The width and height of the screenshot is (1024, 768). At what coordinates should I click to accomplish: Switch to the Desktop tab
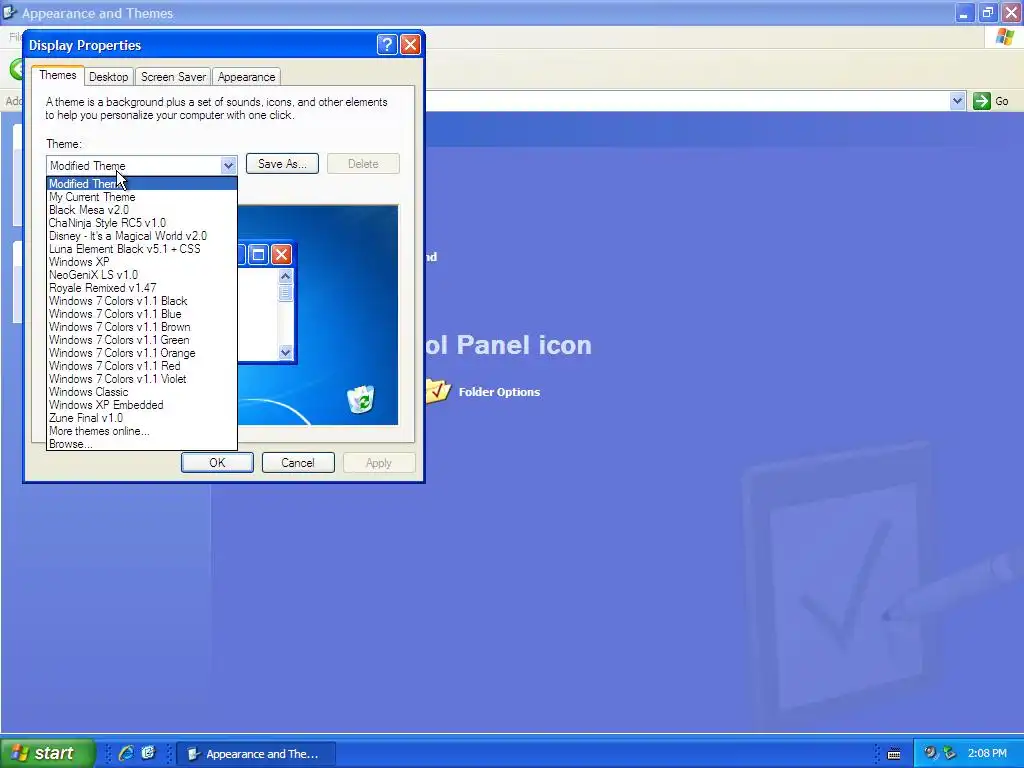108,76
